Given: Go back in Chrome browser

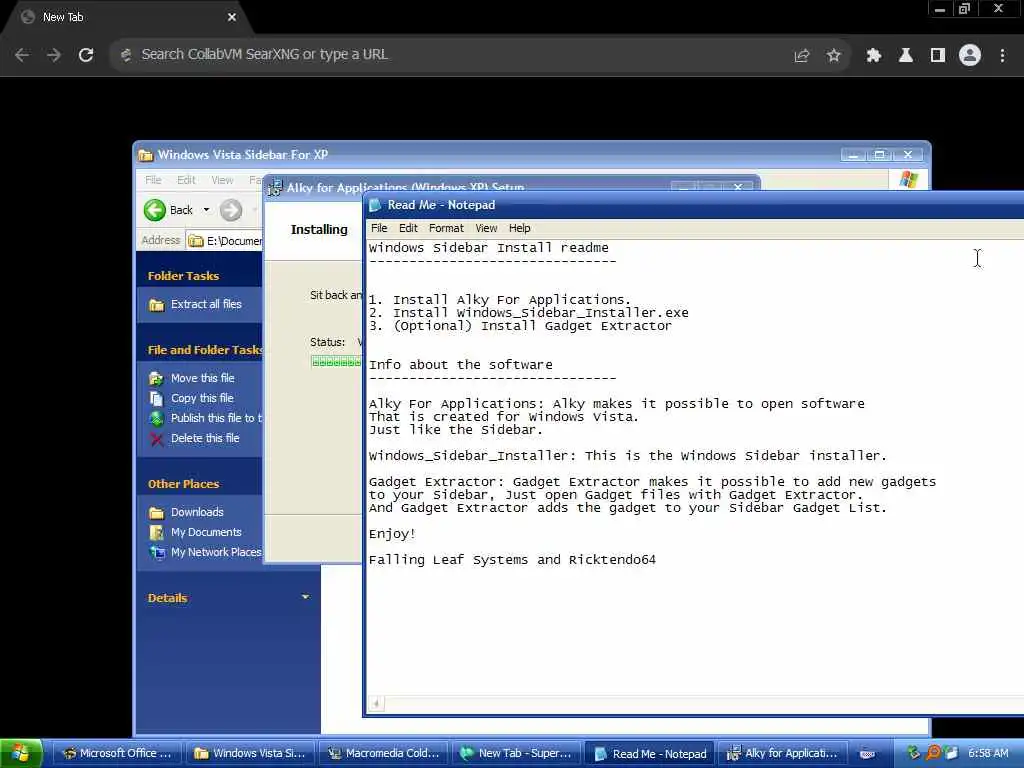Looking at the screenshot, I should coord(22,55).
